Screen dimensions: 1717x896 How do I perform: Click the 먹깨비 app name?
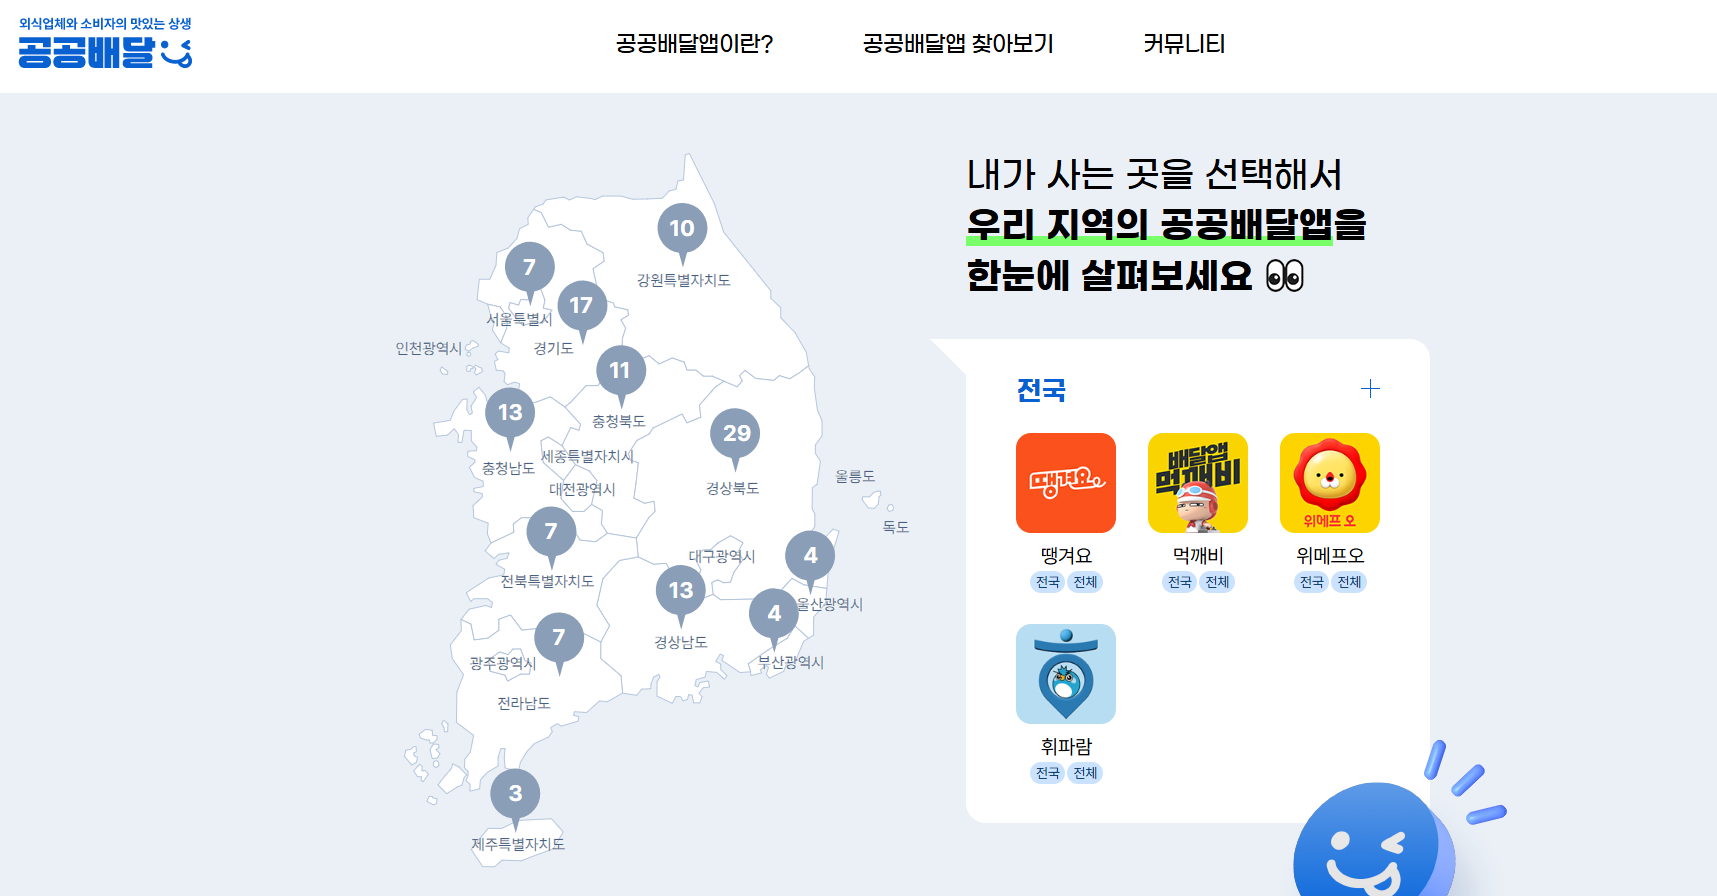(x=1198, y=555)
